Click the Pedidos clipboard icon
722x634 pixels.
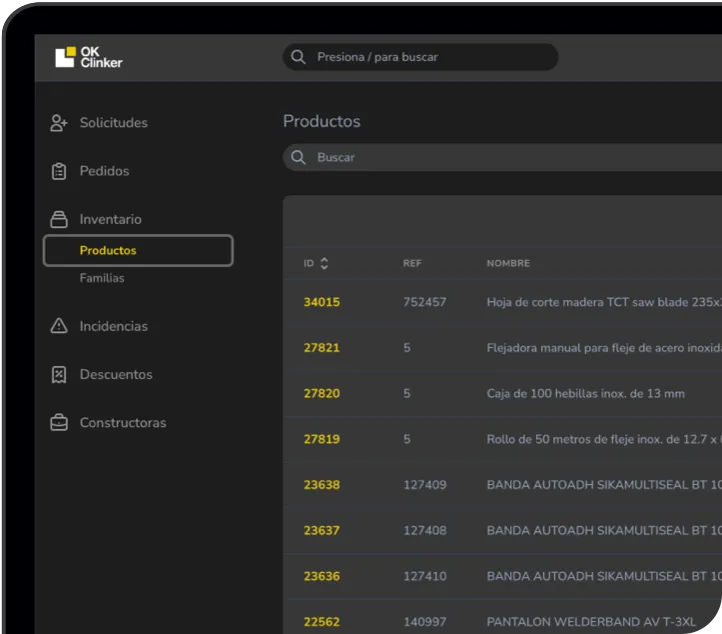[x=59, y=171]
